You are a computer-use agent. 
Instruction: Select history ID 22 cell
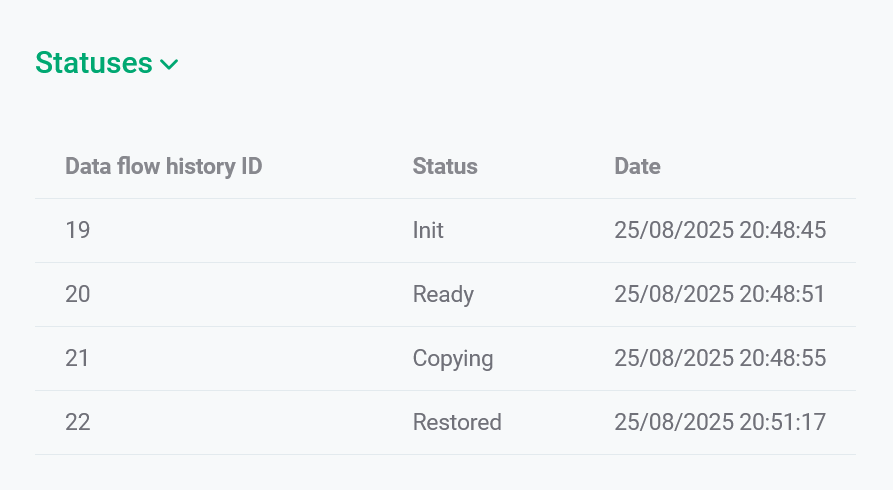click(78, 422)
